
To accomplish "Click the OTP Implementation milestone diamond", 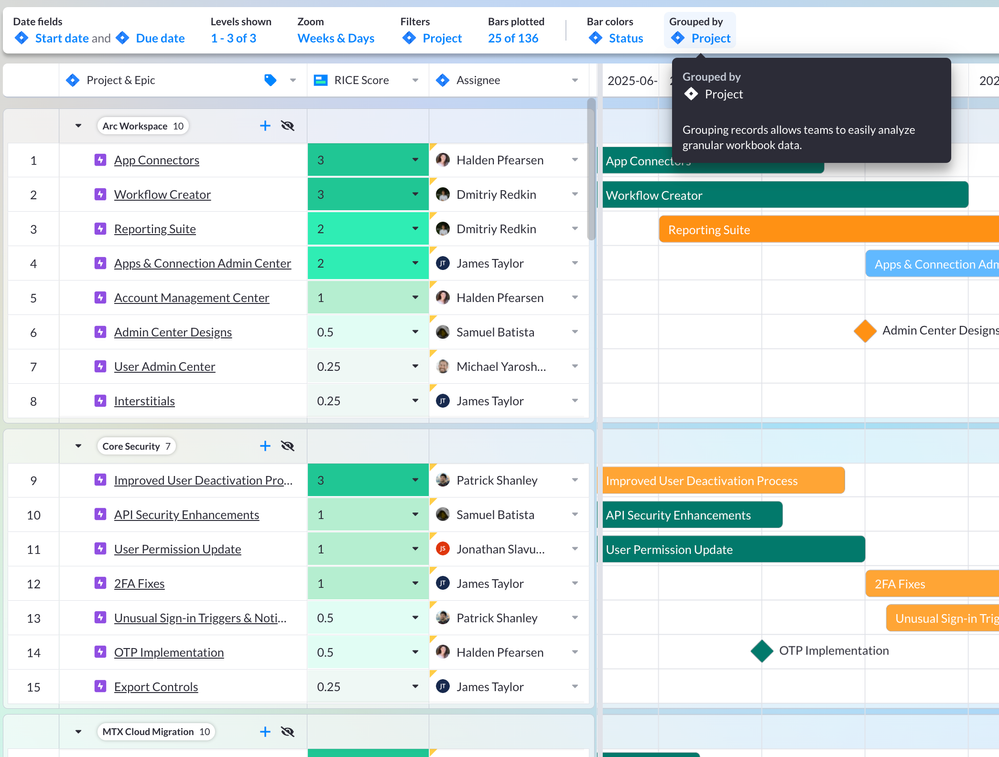I will pos(760,651).
